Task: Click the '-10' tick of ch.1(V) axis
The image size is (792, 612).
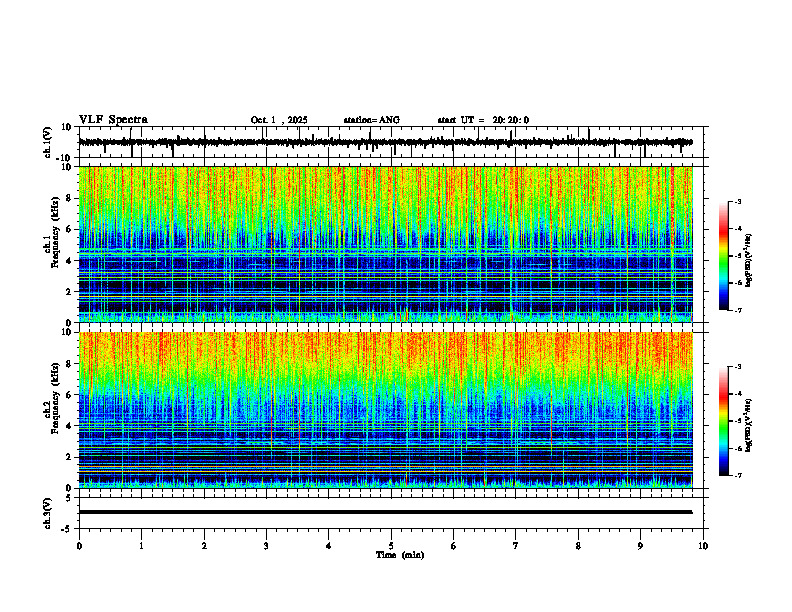Action: point(64,158)
